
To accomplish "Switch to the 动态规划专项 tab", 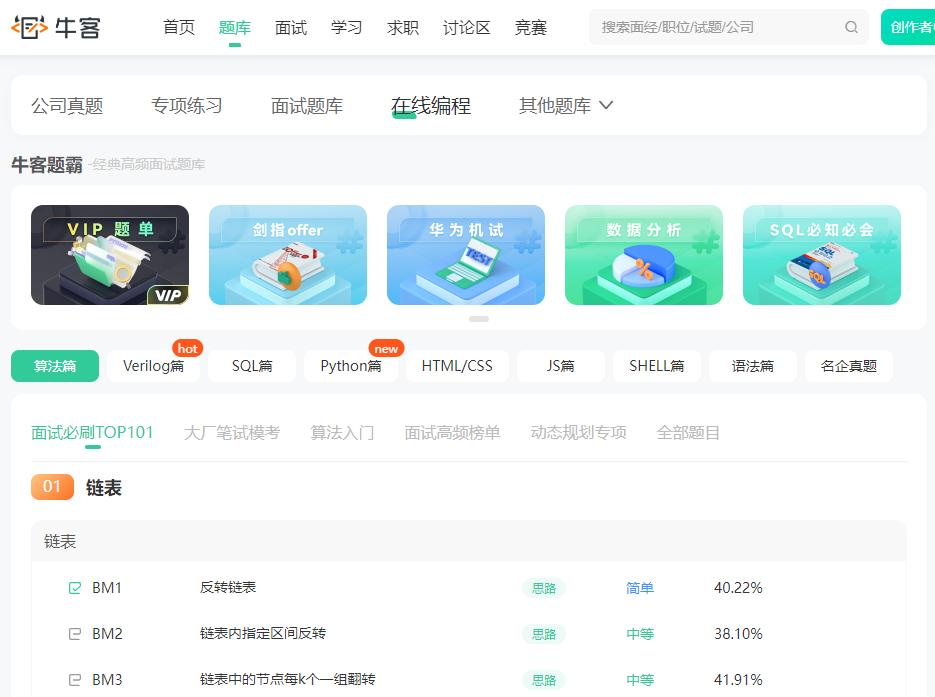I will tap(578, 432).
